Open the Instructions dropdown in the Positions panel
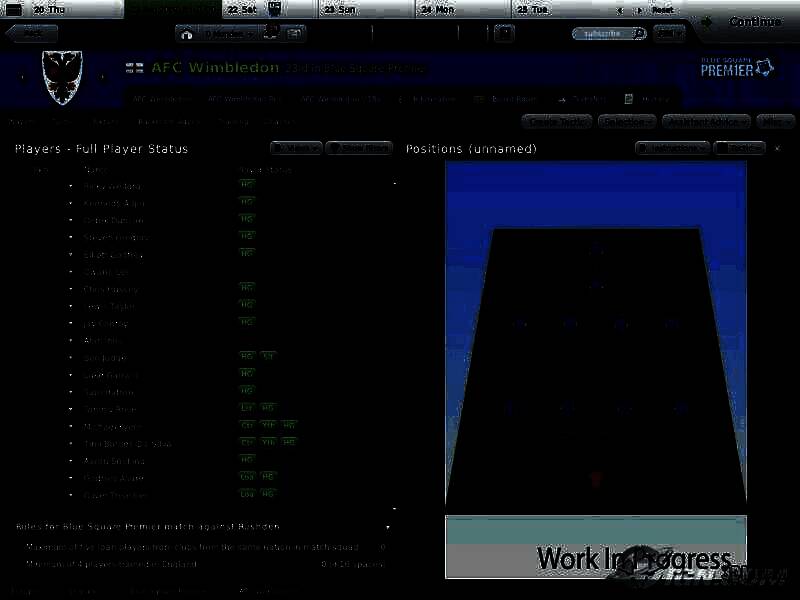Viewport: 800px width, 600px height. click(672, 148)
